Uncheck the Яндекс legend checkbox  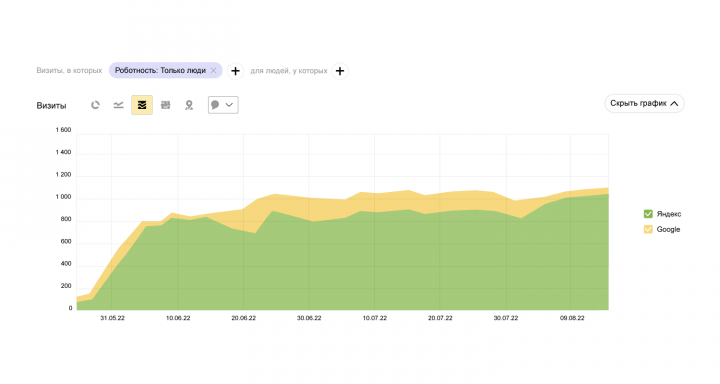point(648,214)
